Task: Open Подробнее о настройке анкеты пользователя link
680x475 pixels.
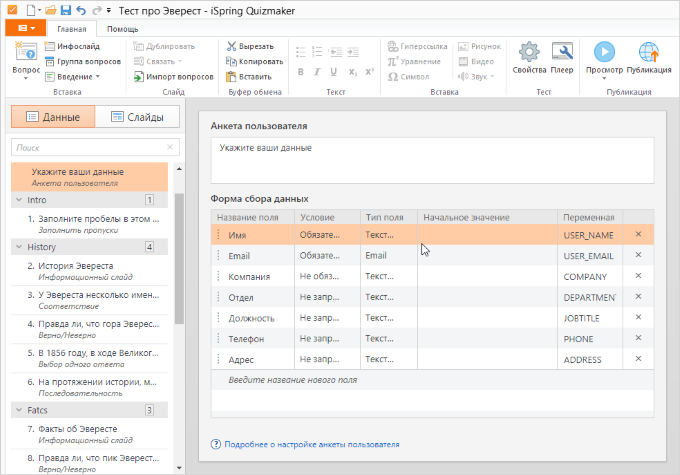Action: [311, 444]
